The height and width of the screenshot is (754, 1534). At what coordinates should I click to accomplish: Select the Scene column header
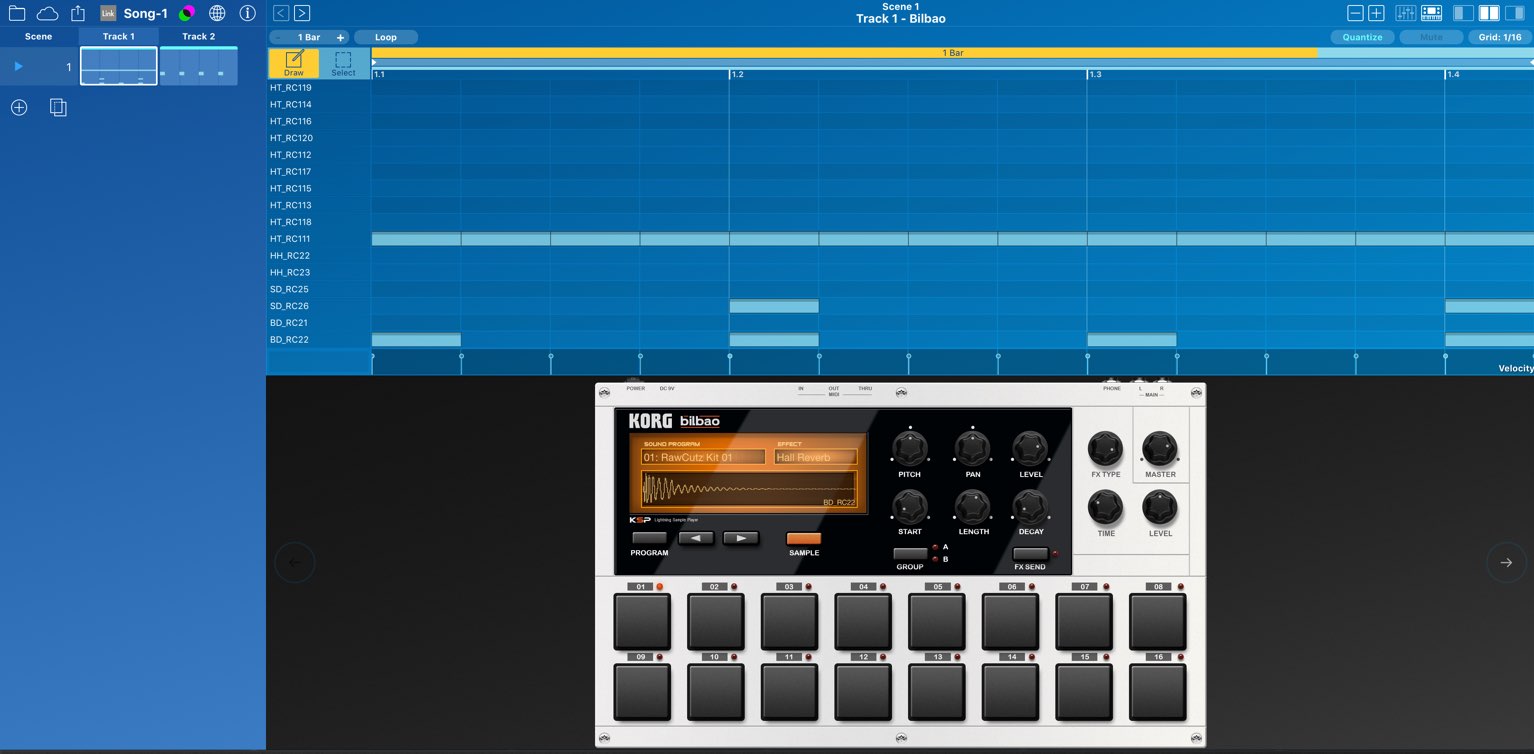pyautogui.click(x=39, y=36)
